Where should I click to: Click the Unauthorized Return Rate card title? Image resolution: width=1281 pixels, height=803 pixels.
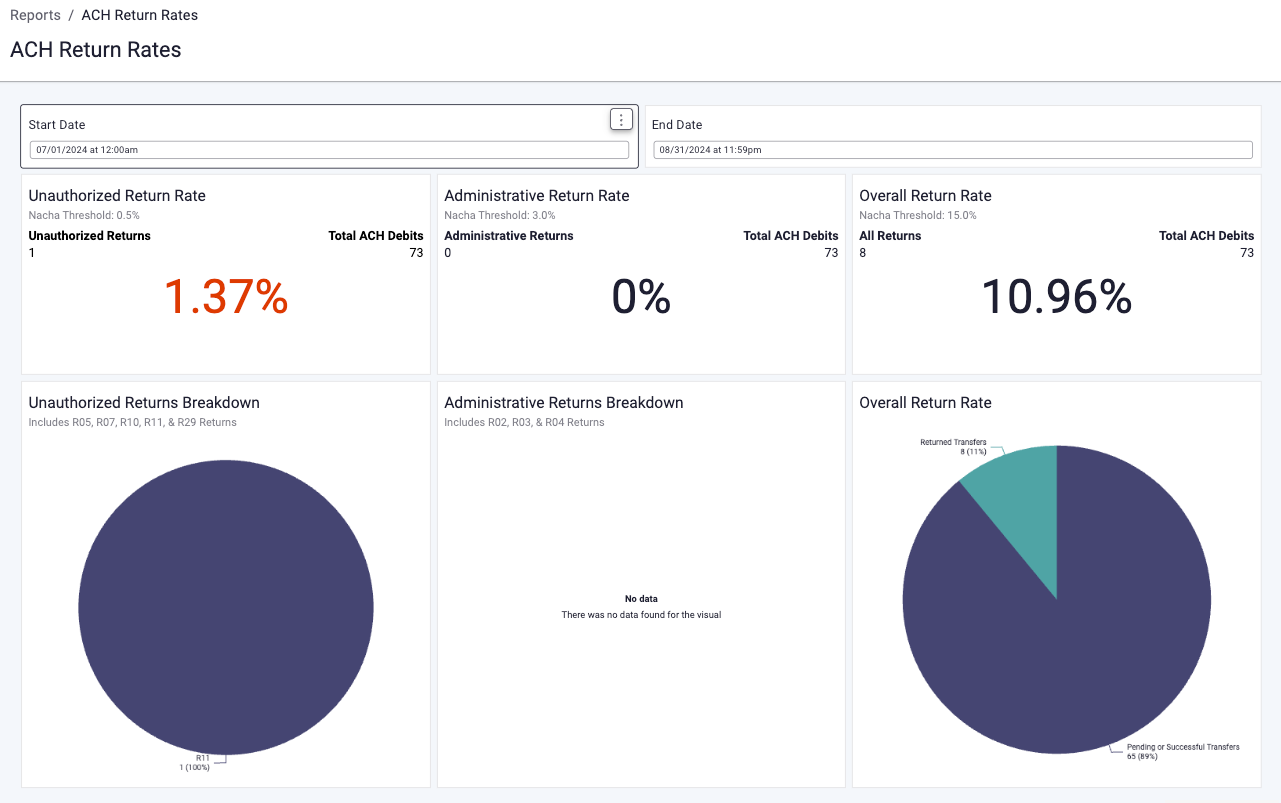point(117,196)
